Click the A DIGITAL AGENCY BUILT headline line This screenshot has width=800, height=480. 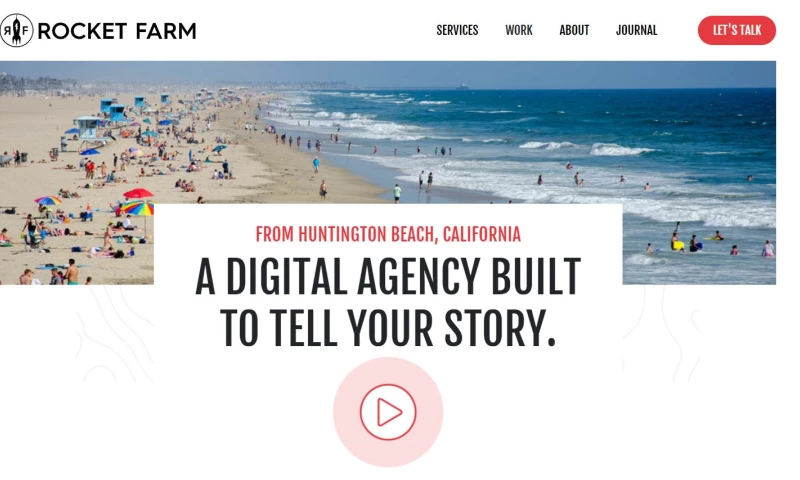[388, 276]
